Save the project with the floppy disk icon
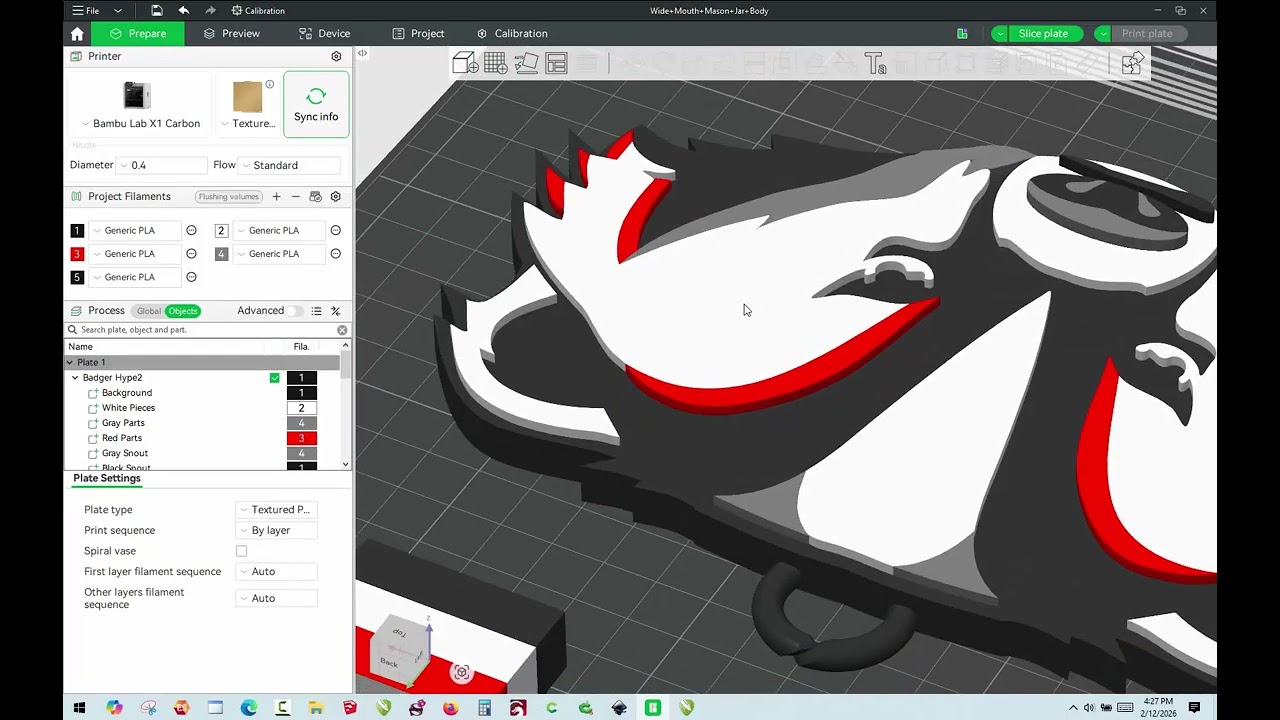 click(157, 10)
